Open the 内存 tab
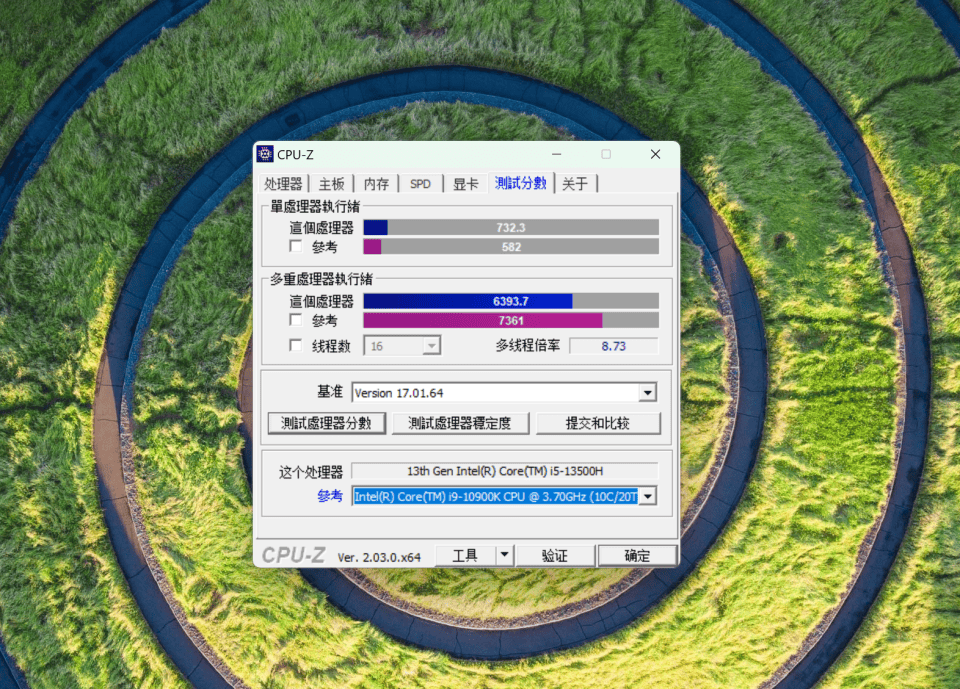This screenshot has width=960, height=689. tap(376, 184)
